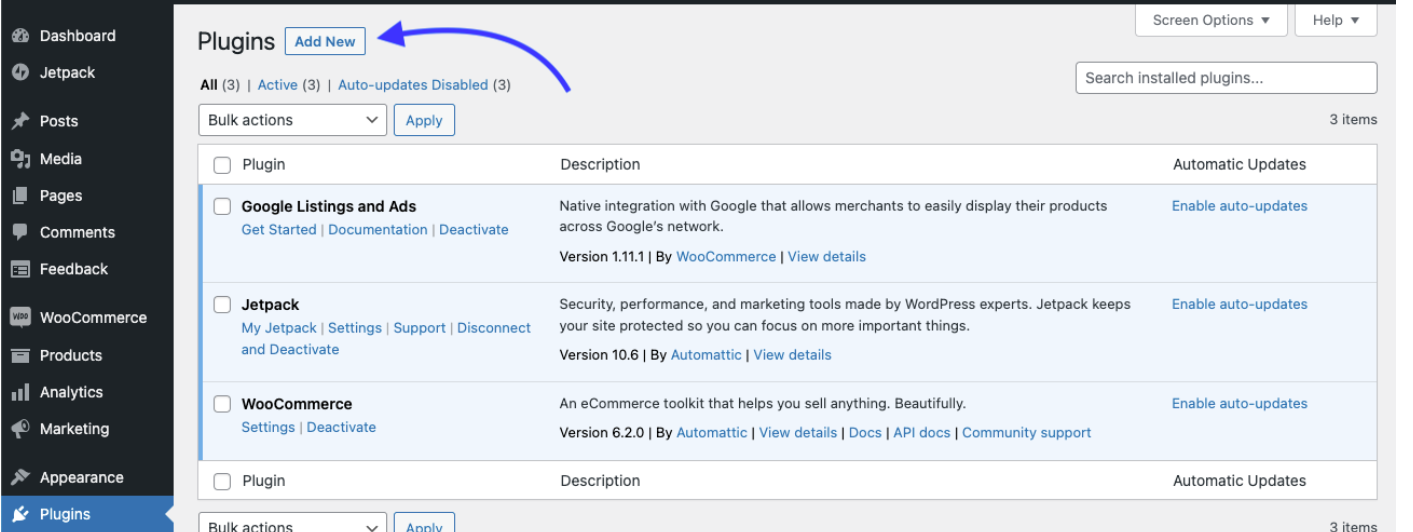This screenshot has height=532, width=1413.
Task: Enable auto-updates for Jetpack
Action: [1239, 304]
